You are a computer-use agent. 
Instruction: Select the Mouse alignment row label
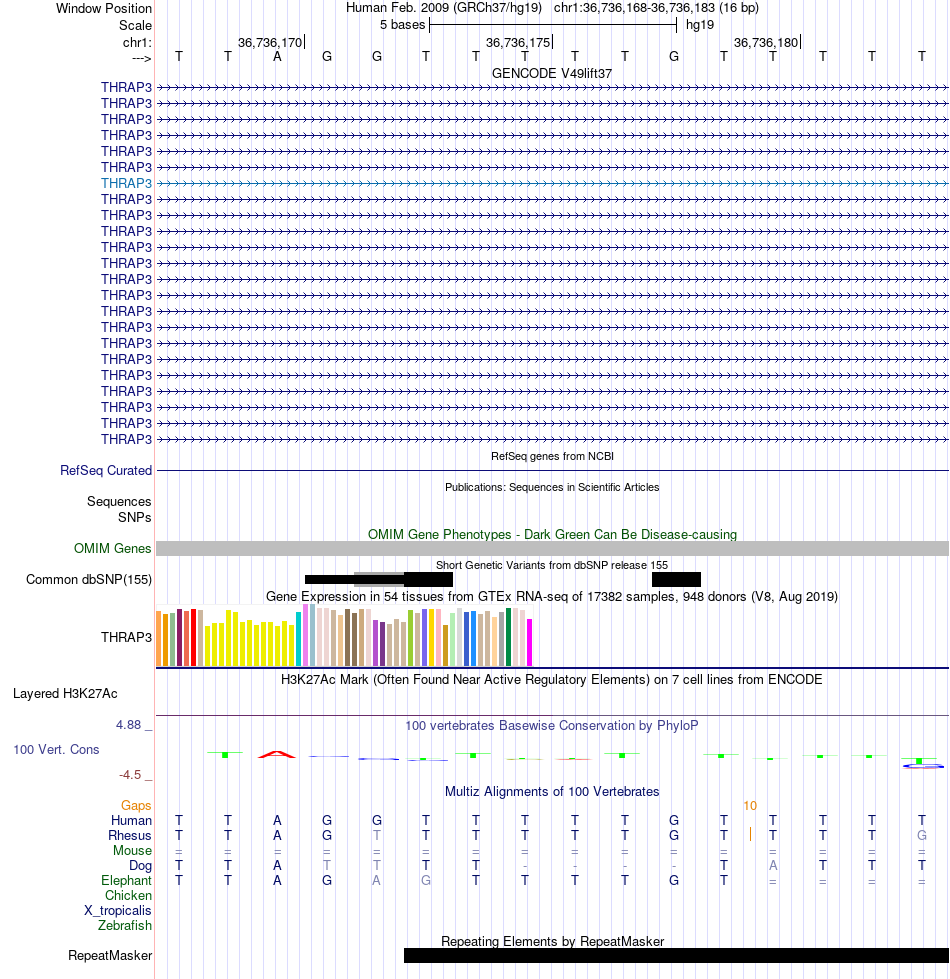tap(132, 850)
